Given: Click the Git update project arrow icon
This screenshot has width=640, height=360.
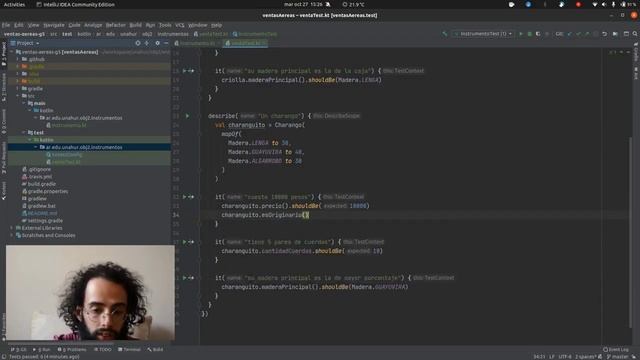Looking at the screenshot, I should [x=570, y=34].
